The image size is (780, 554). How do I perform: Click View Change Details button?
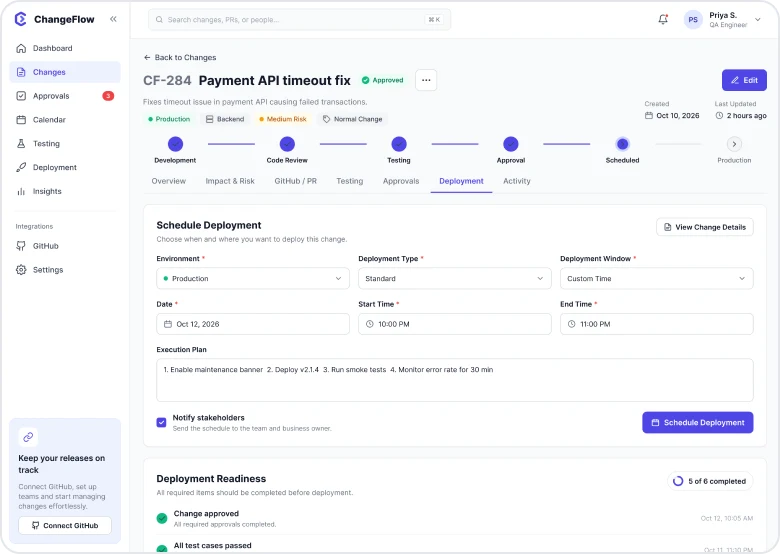(704, 227)
